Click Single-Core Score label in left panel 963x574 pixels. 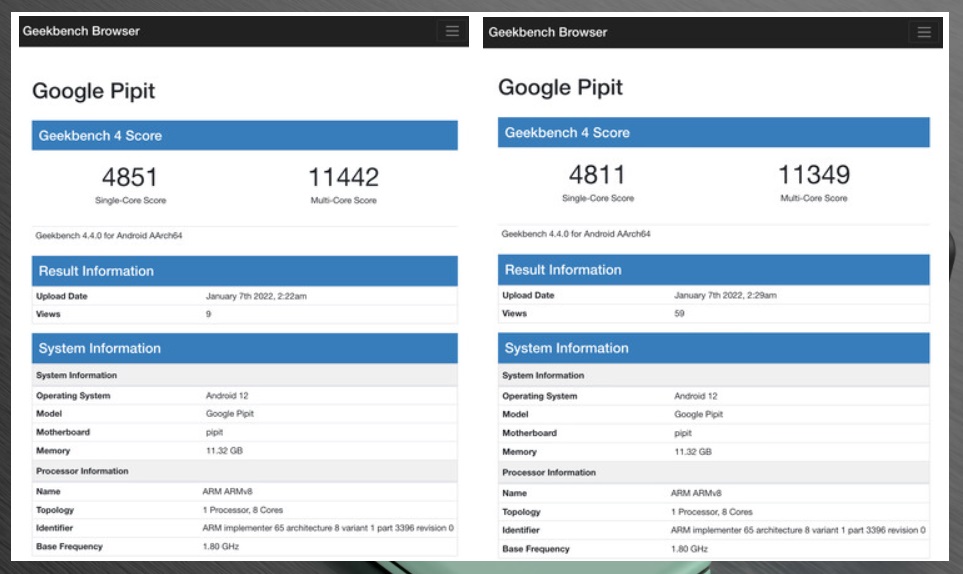[130, 200]
